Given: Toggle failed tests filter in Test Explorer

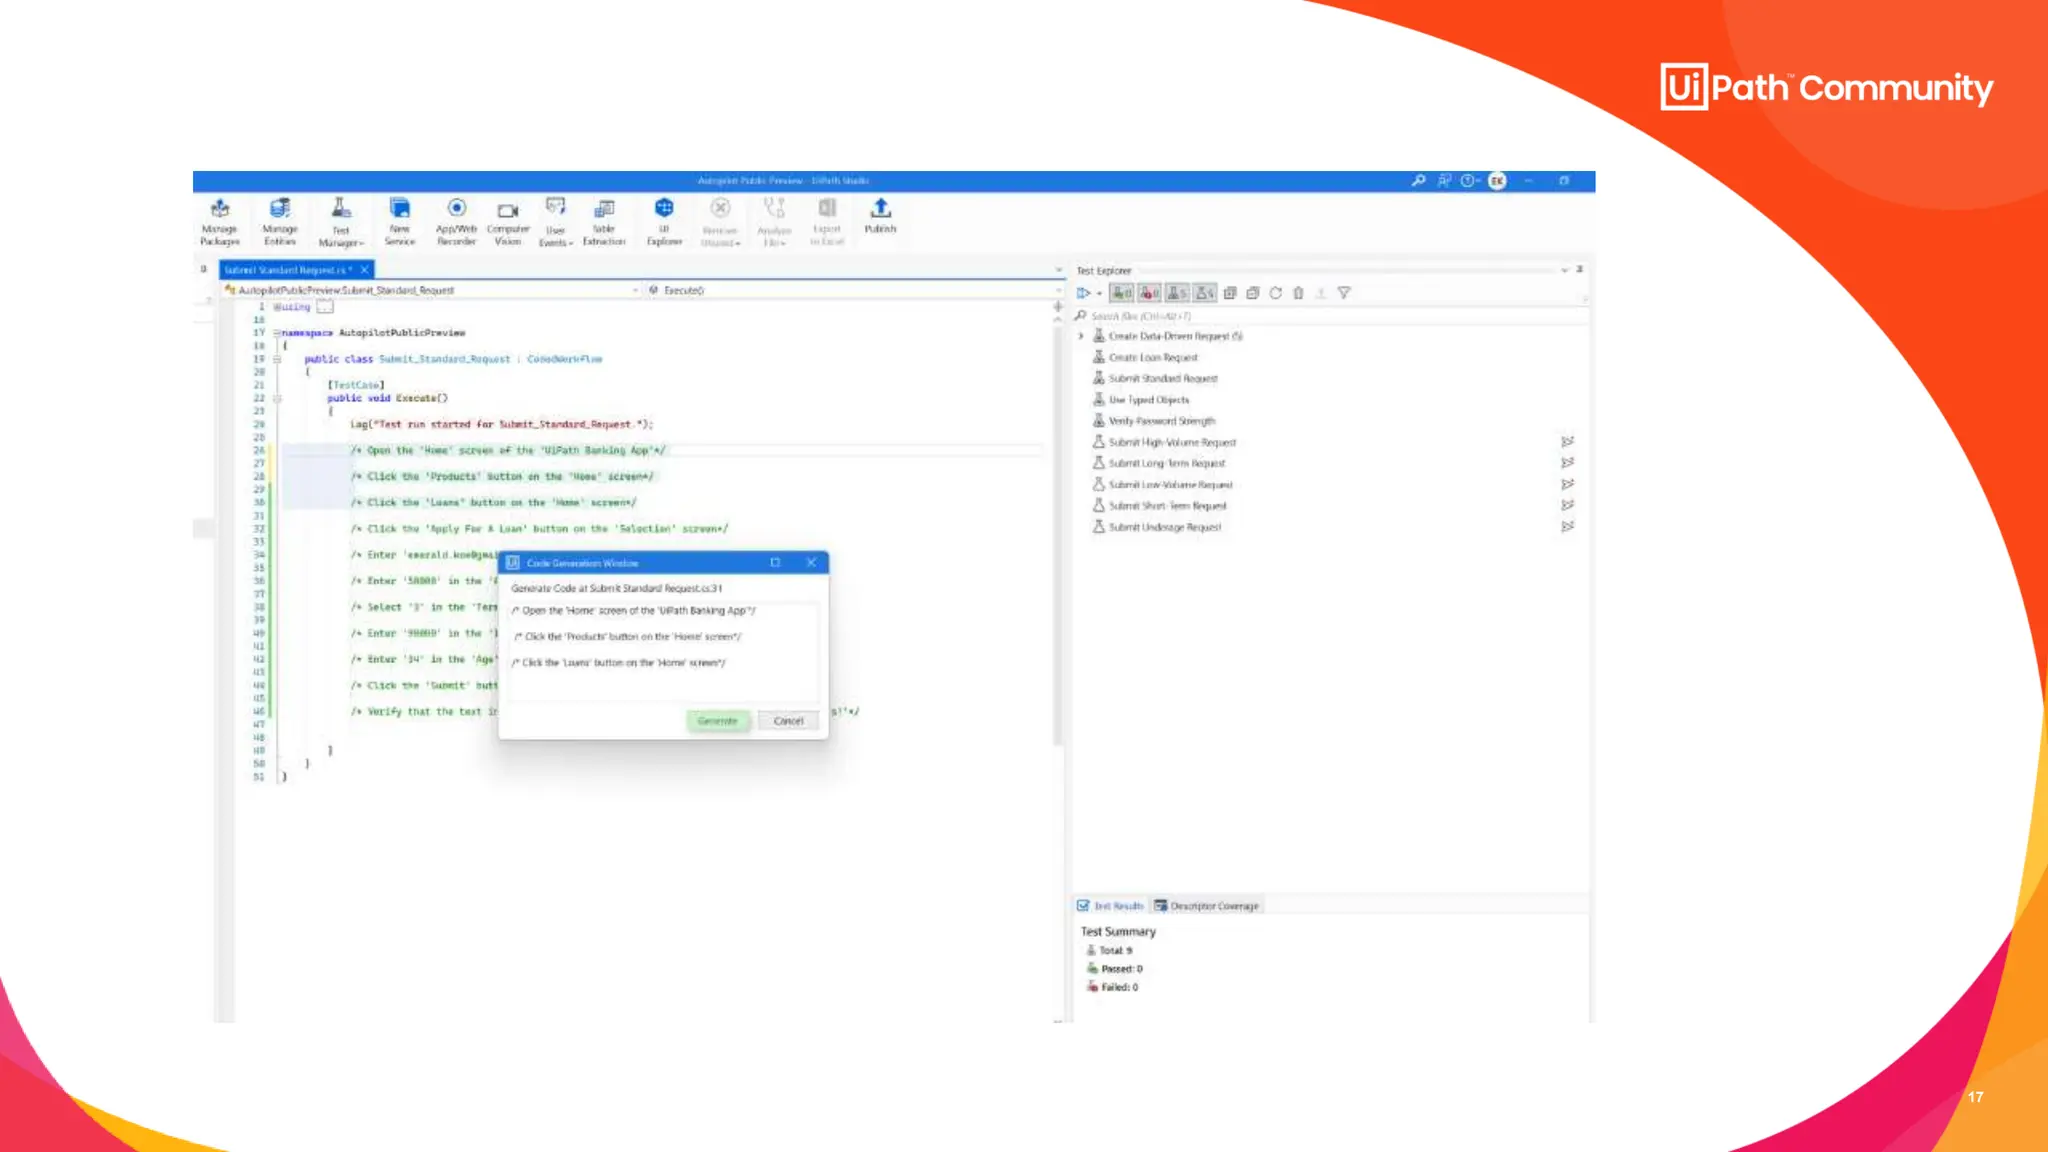Looking at the screenshot, I should pyautogui.click(x=1150, y=293).
